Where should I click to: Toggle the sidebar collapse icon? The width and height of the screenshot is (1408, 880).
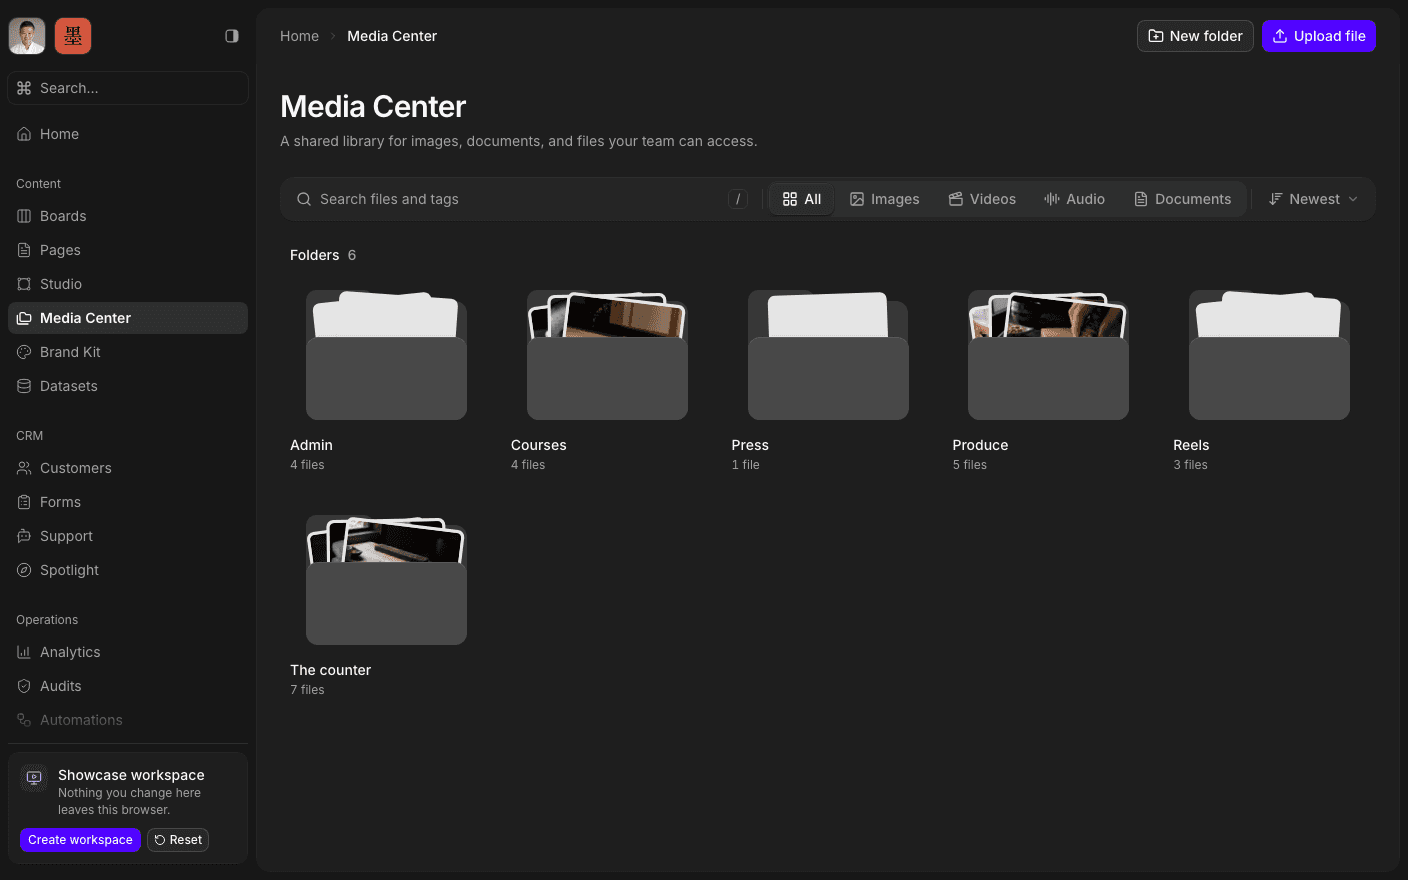232,36
